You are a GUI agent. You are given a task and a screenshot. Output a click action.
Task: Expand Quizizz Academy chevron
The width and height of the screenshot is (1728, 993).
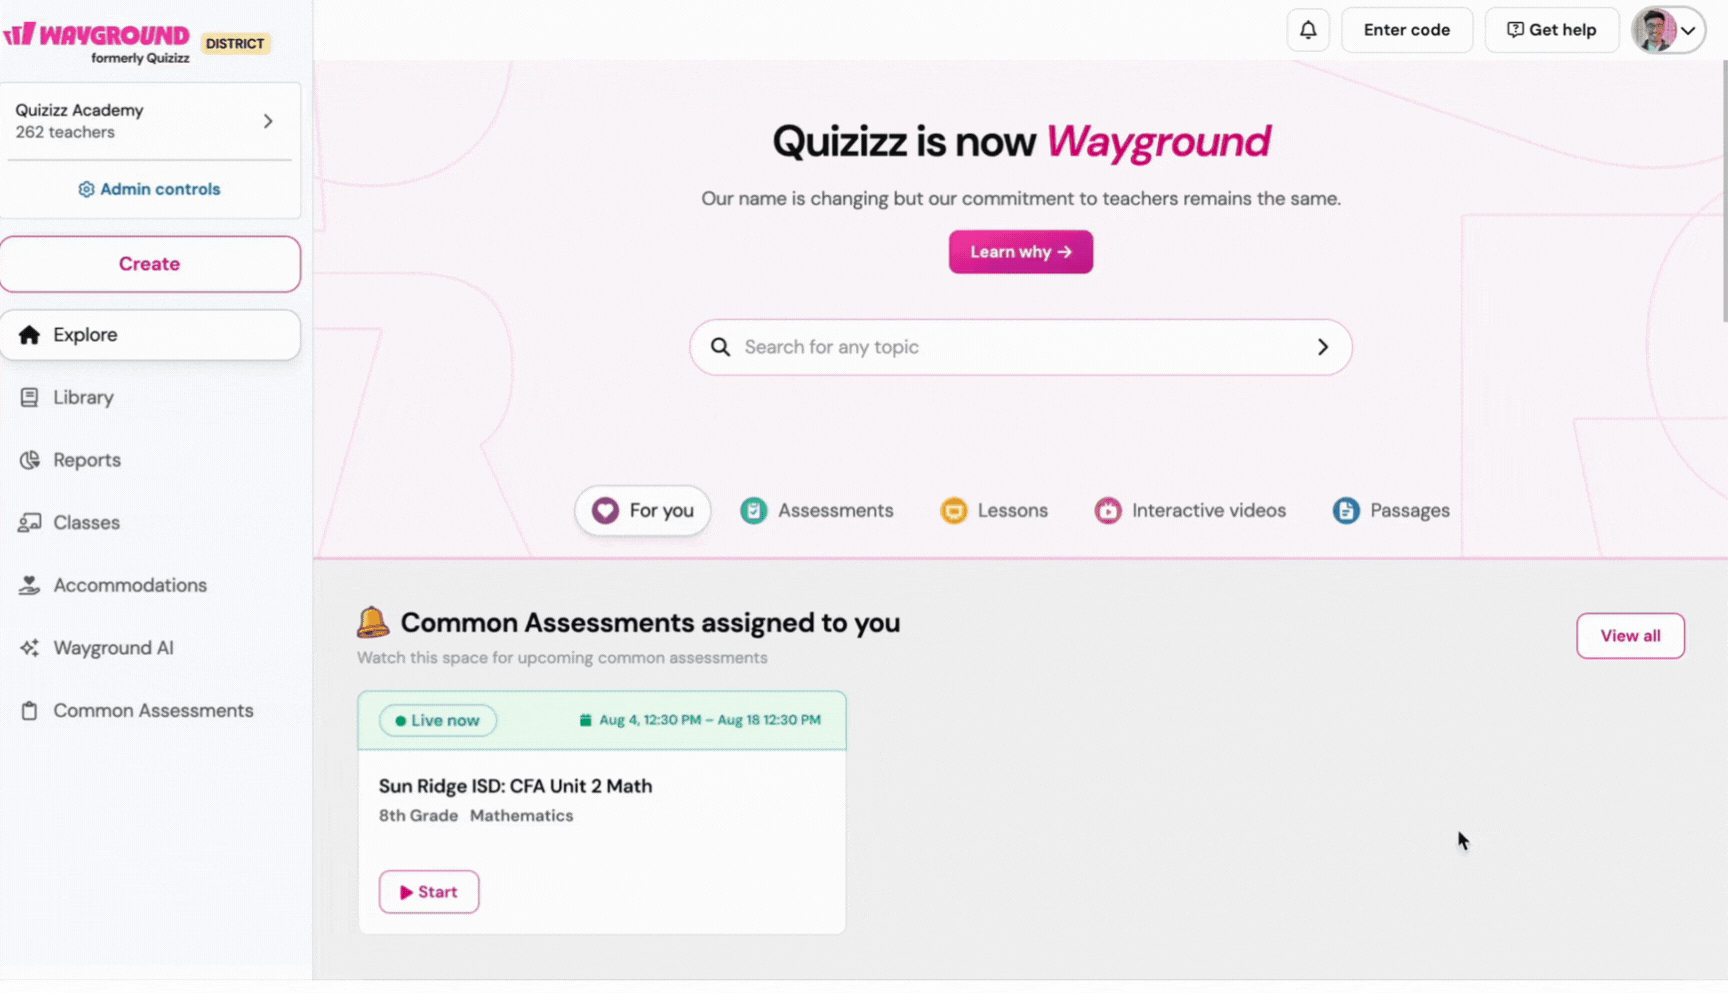268,121
